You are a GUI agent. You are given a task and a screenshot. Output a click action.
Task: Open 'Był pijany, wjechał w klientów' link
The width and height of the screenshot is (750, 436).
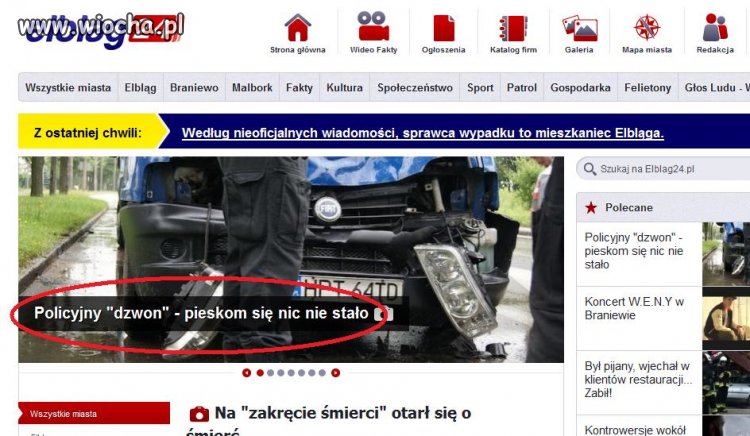click(638, 380)
